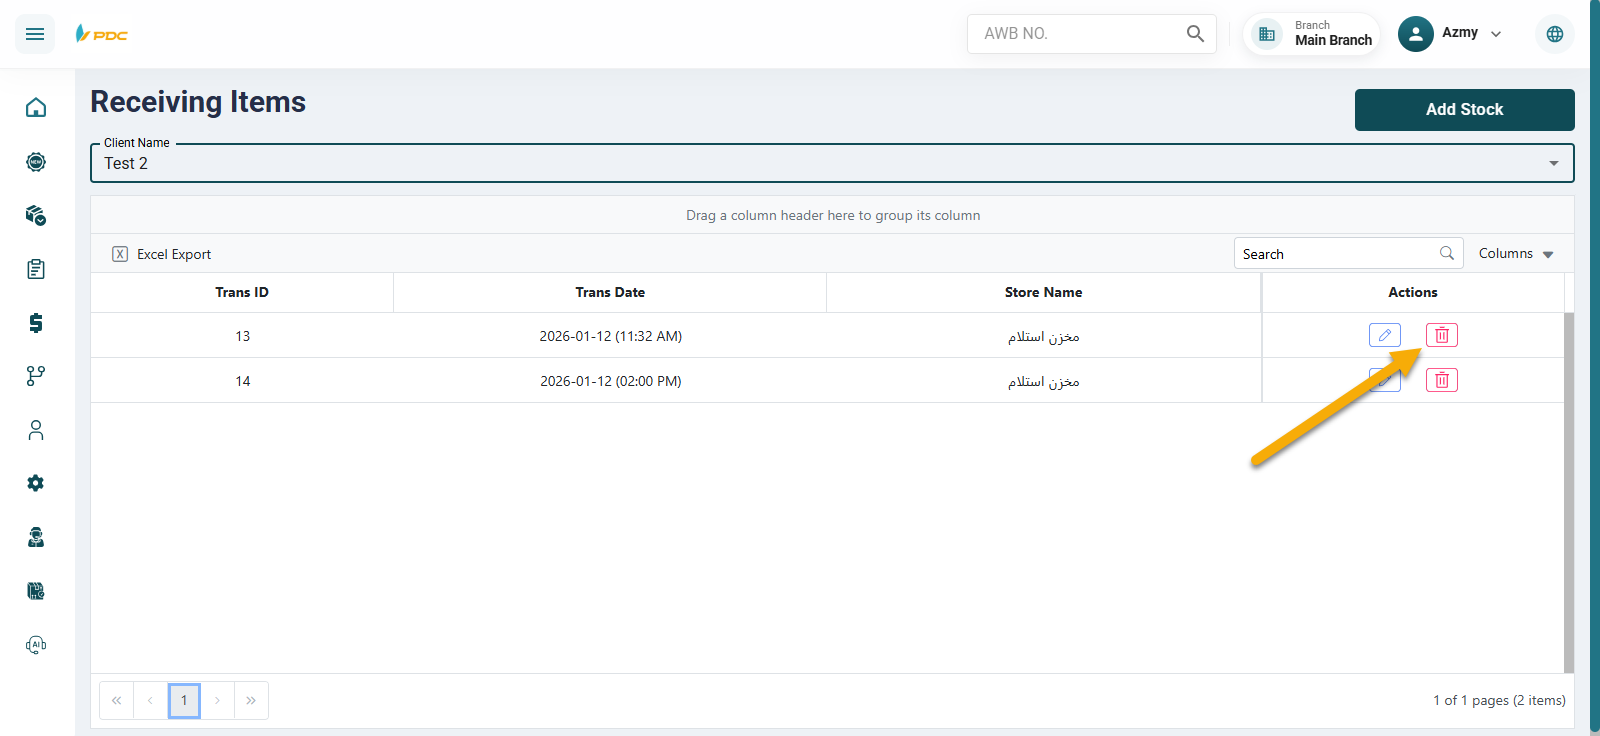The image size is (1600, 736).
Task: Open the New badge sidebar icon
Action: pos(36,162)
